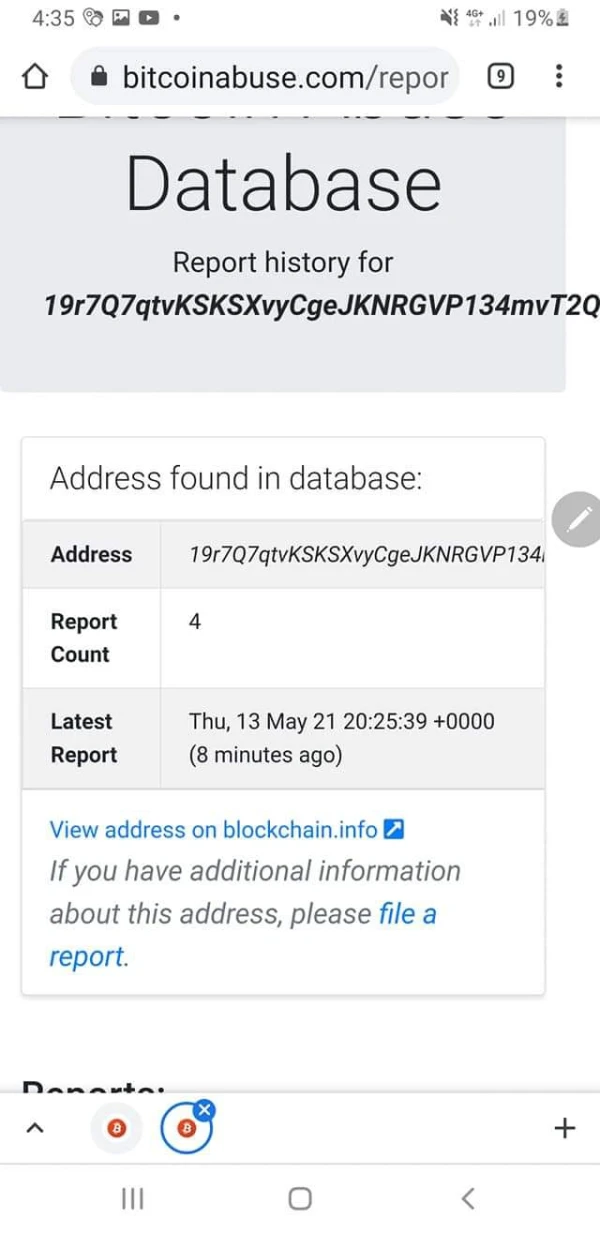Open 'View address on blockchain.info' link
The height and width of the screenshot is (1233, 600).
click(213, 829)
